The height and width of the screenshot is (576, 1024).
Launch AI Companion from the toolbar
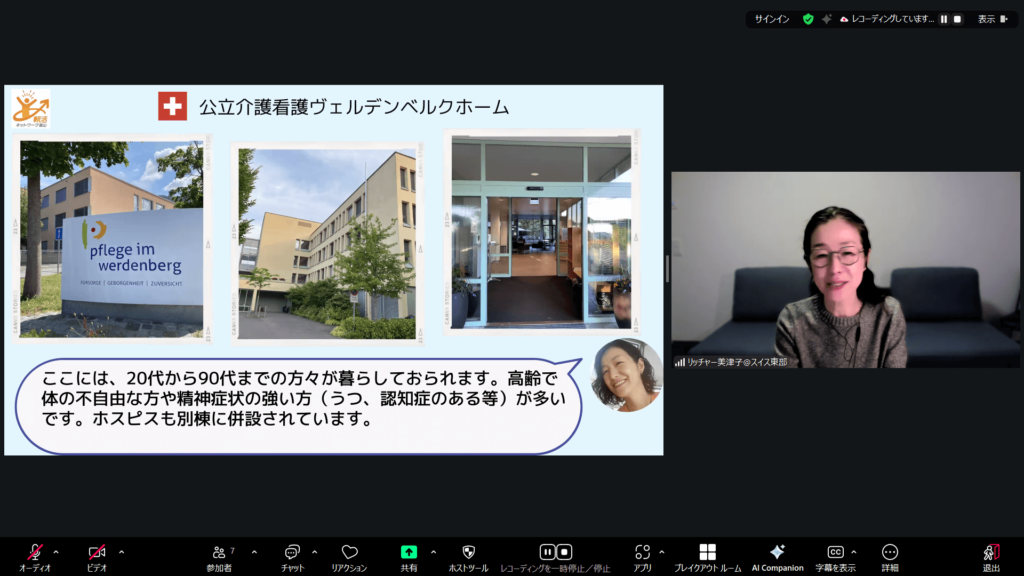tap(777, 552)
